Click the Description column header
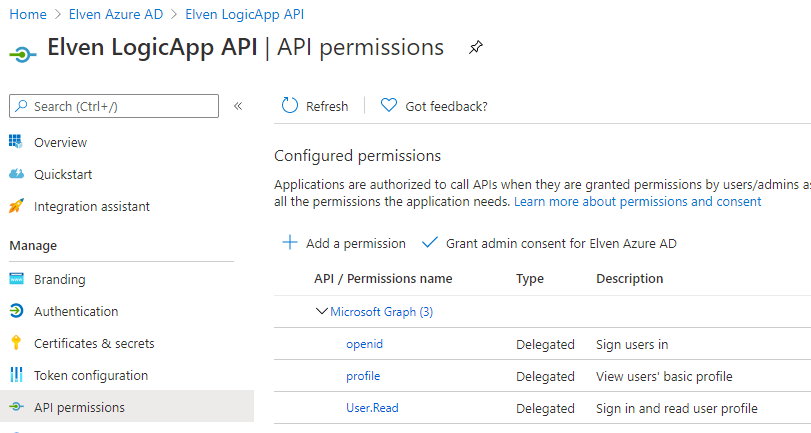 [629, 278]
